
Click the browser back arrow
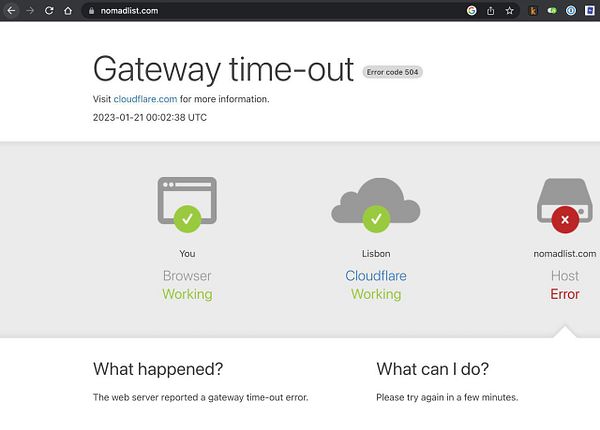[x=11, y=11]
